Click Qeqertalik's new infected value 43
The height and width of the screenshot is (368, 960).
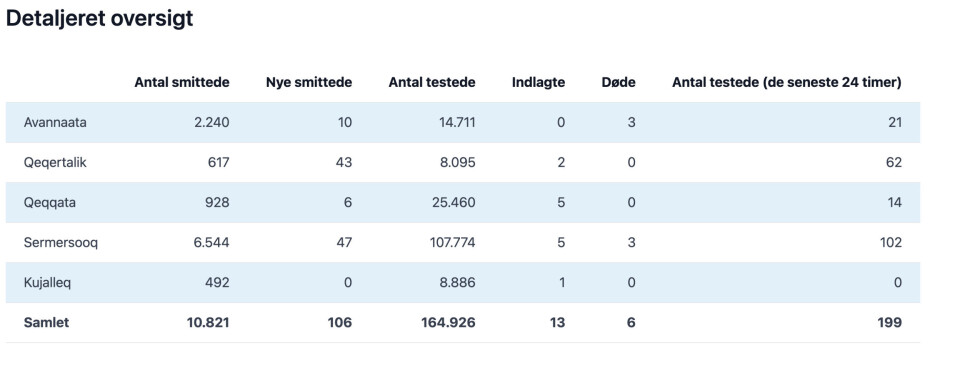[x=345, y=162]
